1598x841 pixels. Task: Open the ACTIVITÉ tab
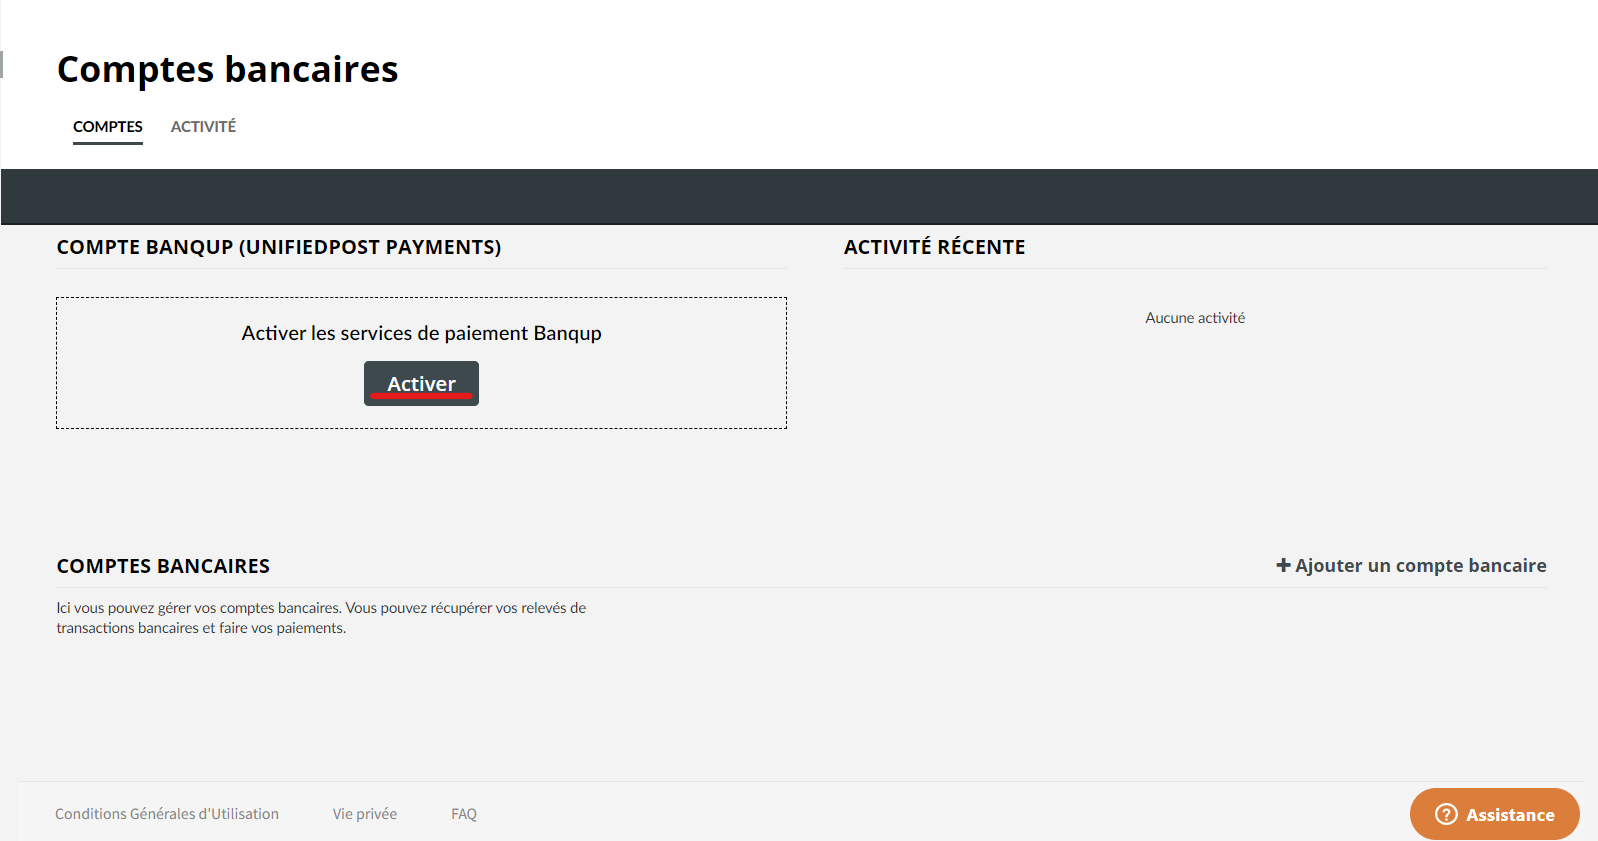203,127
